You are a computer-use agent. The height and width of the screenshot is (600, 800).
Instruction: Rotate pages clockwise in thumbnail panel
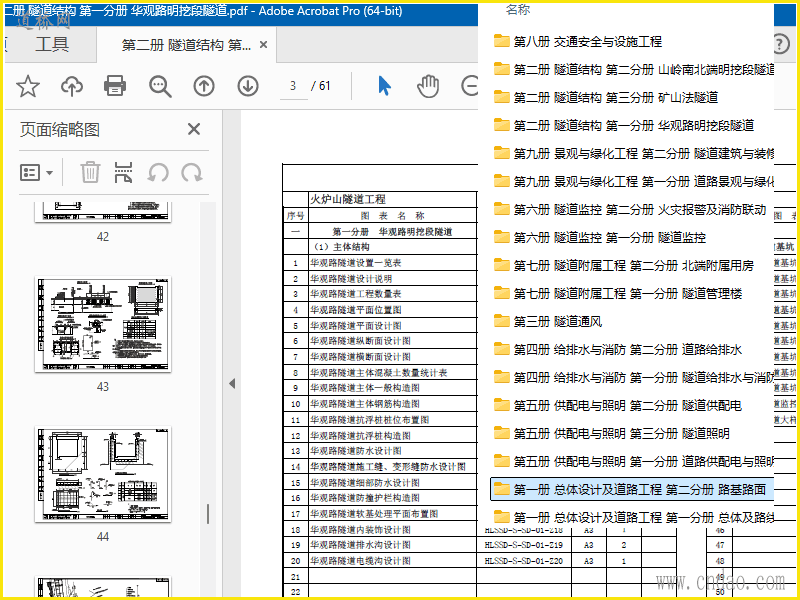coord(191,172)
